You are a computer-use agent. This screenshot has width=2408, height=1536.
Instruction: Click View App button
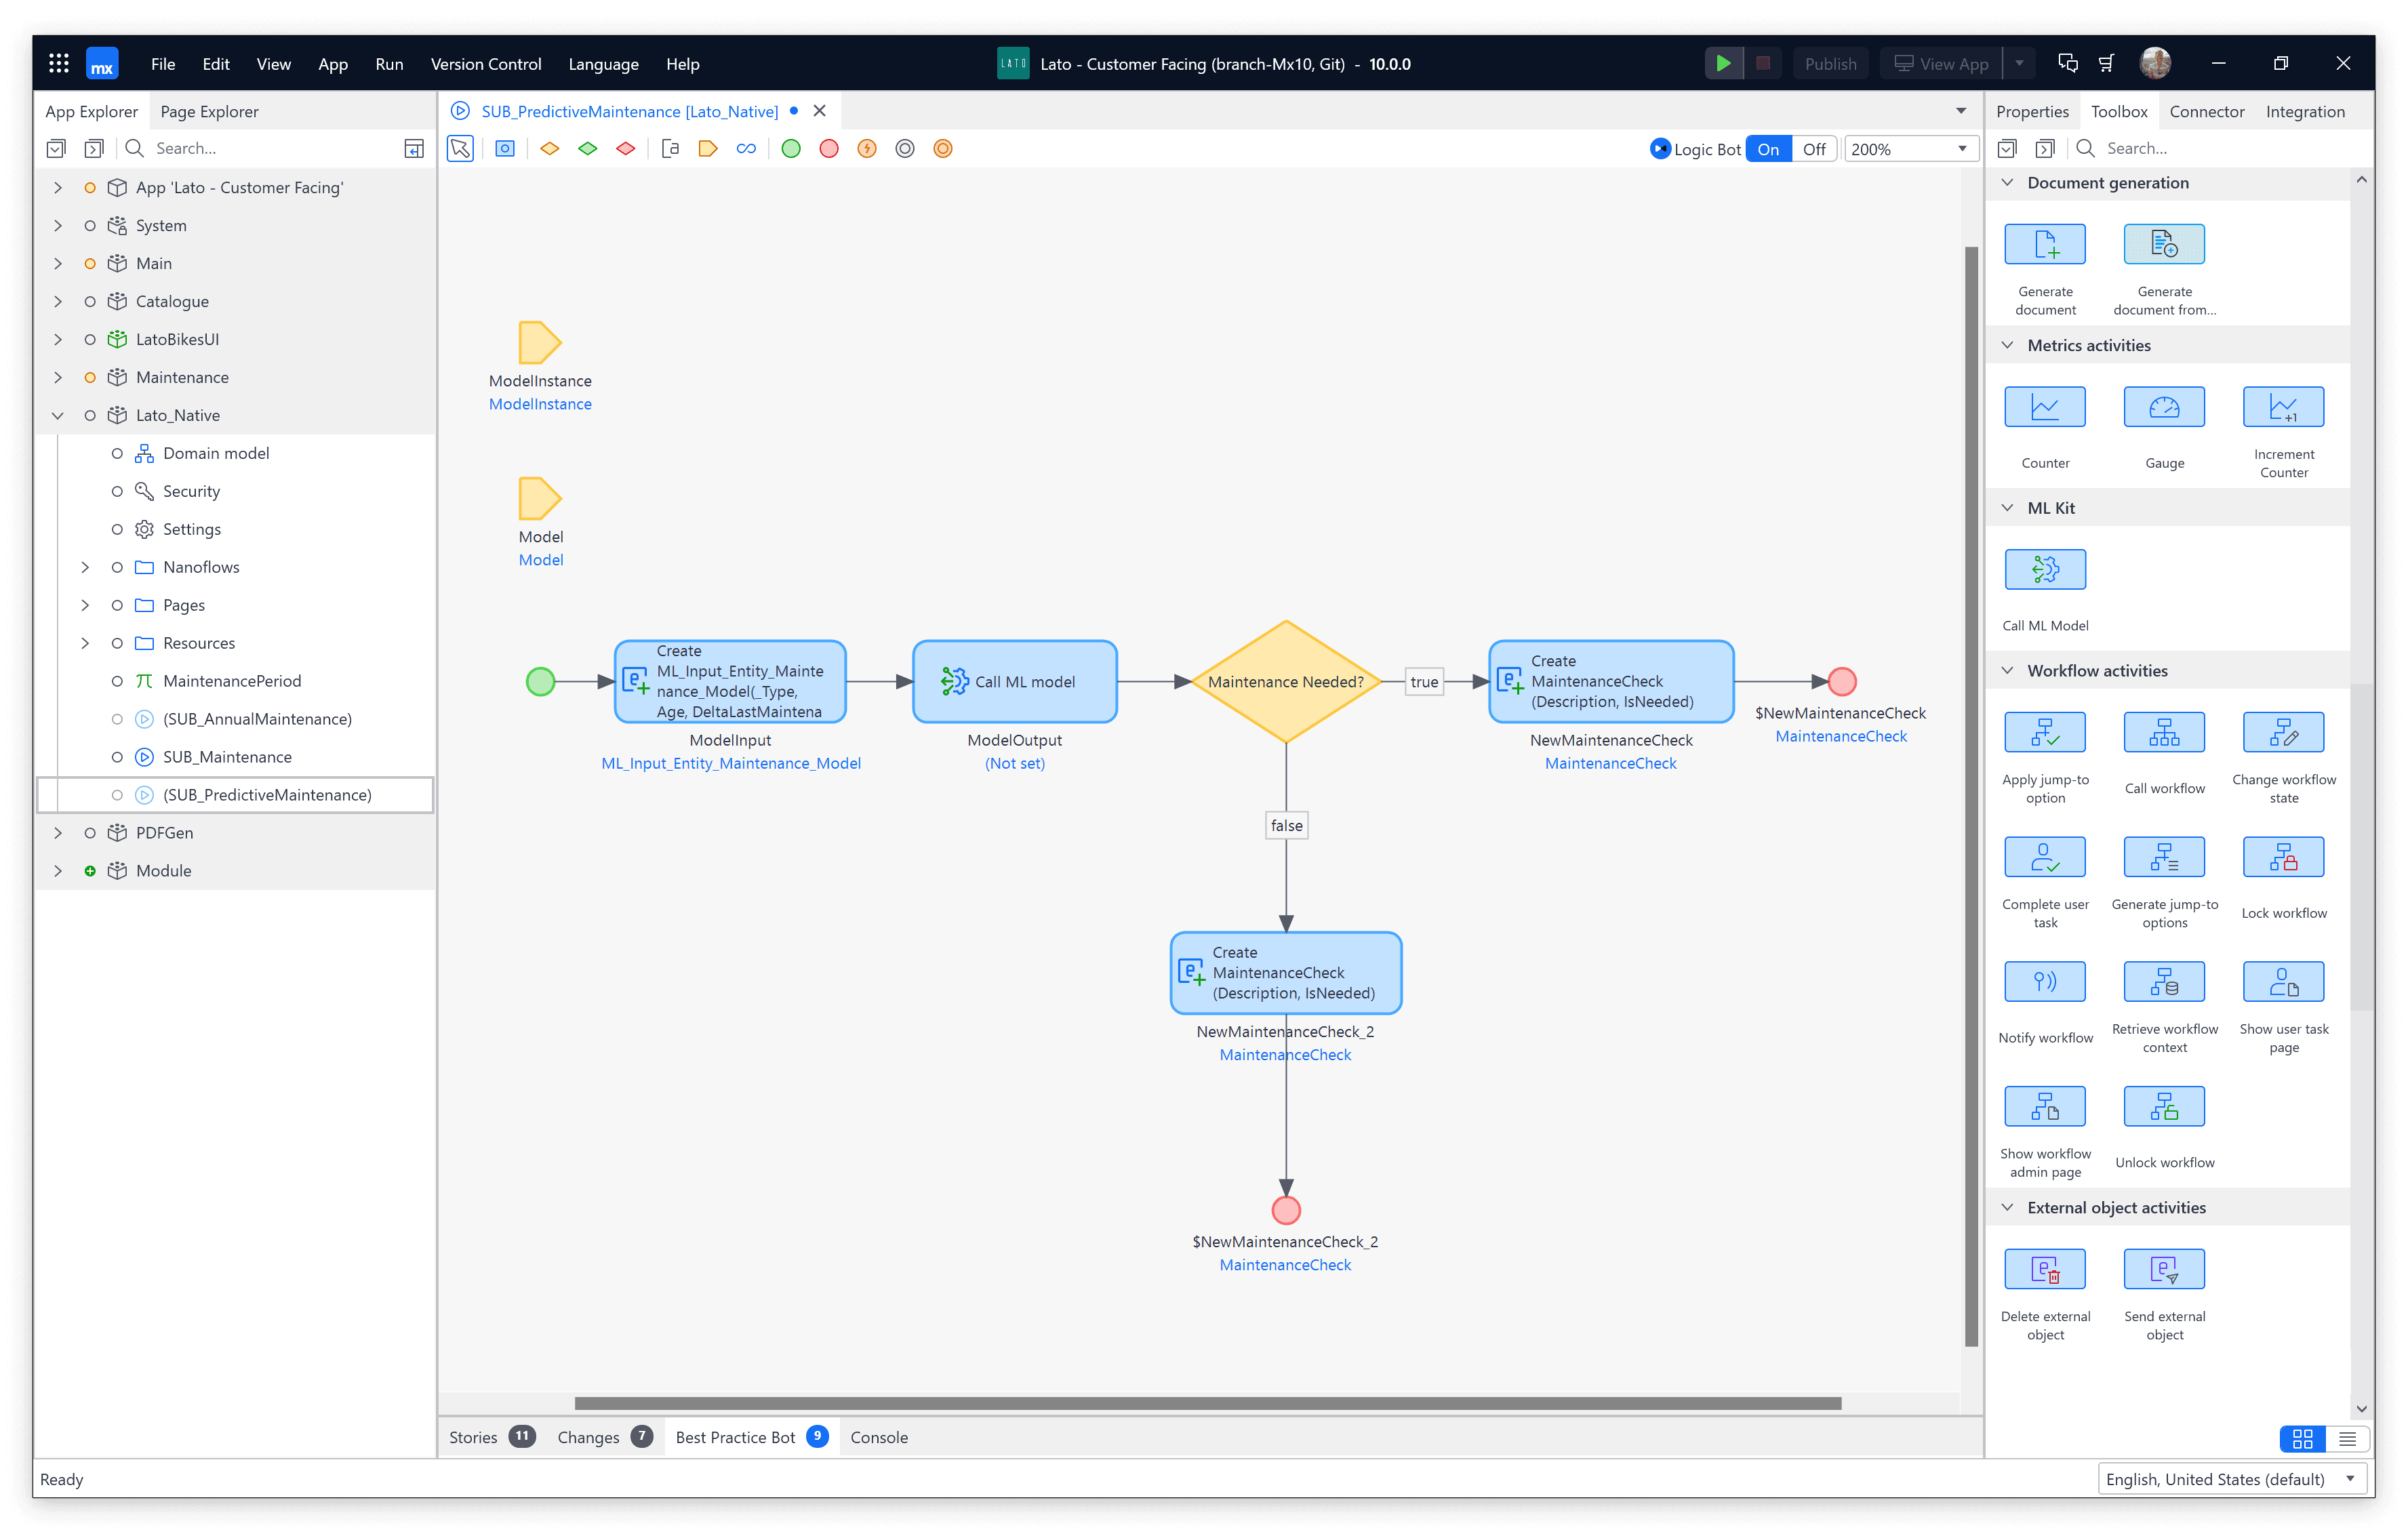(1943, 63)
